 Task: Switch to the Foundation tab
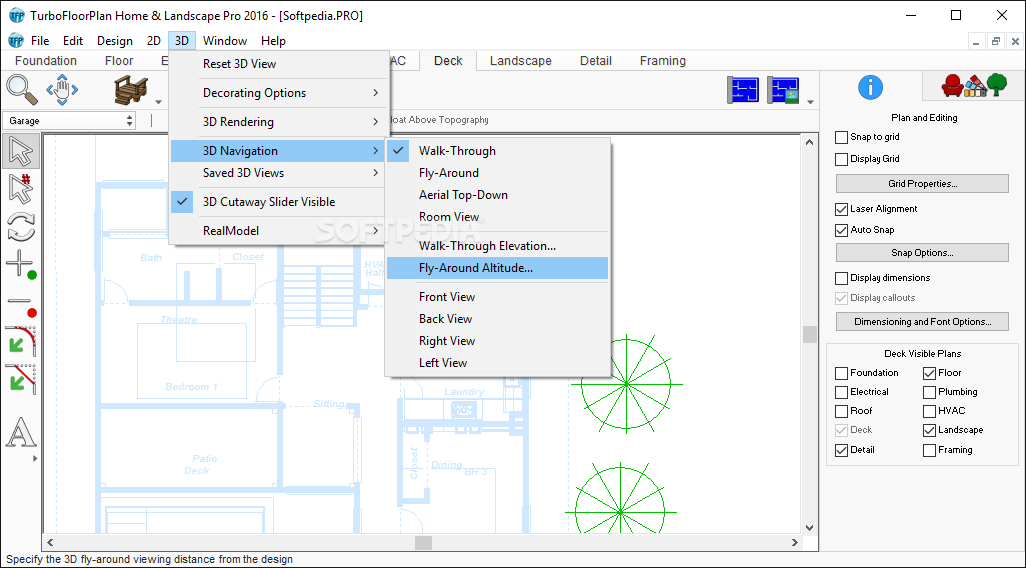coord(46,61)
